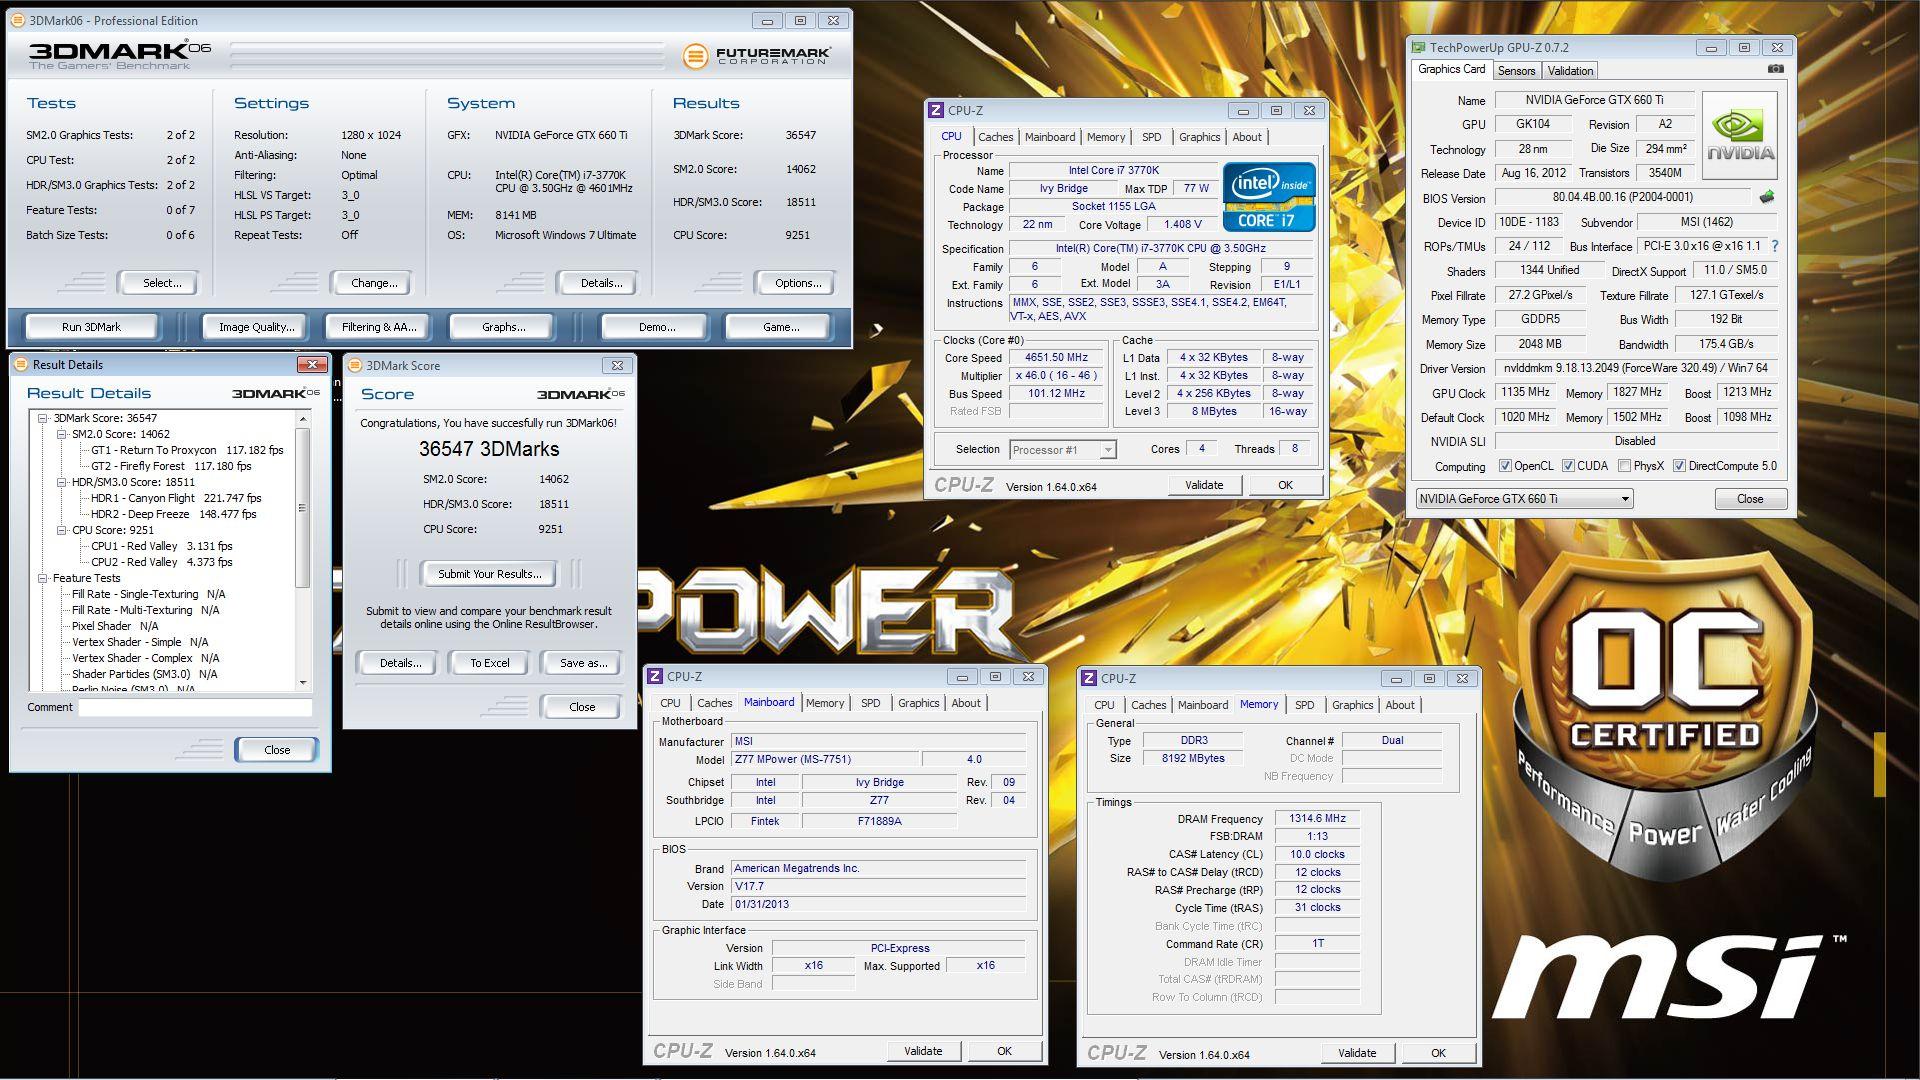Click the Result Details window title icon
Screen dimensions: 1920x1080
click(x=22, y=365)
